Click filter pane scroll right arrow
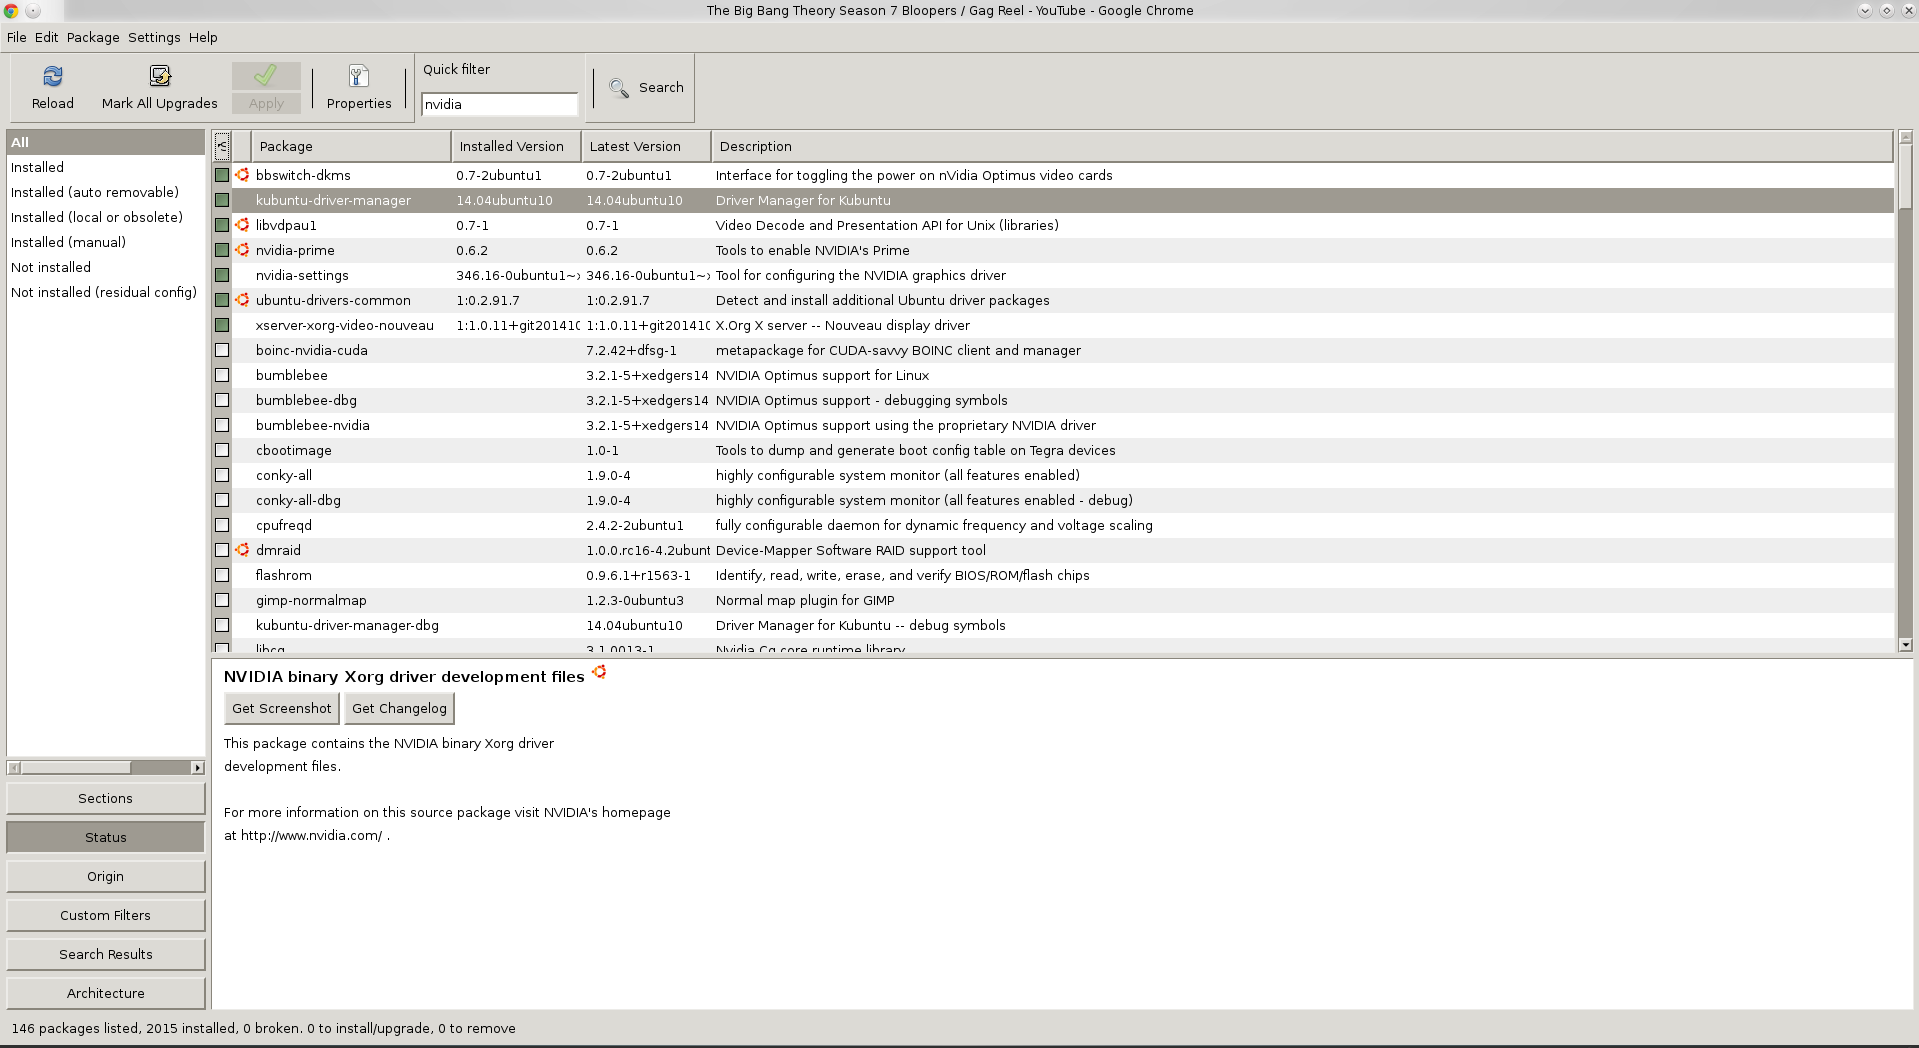Viewport: 1919px width, 1048px height. pyautogui.click(x=198, y=768)
